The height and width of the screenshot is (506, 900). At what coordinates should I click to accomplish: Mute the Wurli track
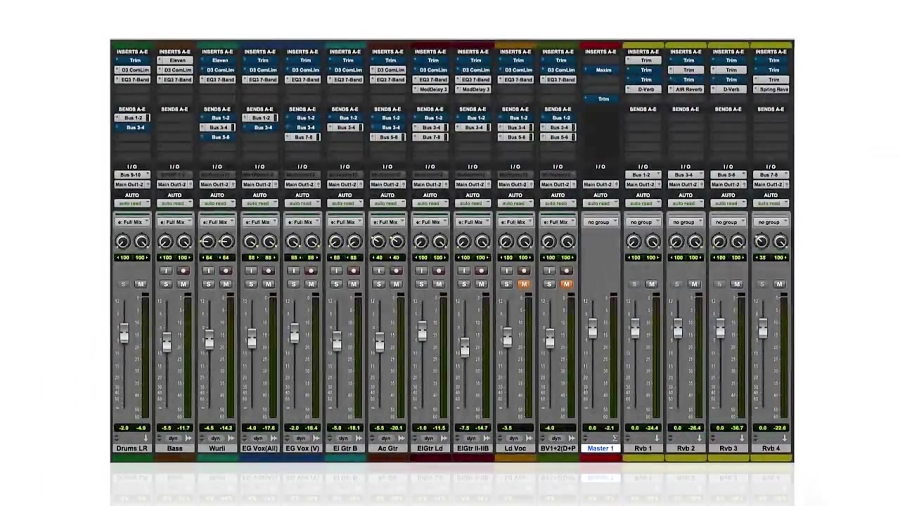coord(226,284)
